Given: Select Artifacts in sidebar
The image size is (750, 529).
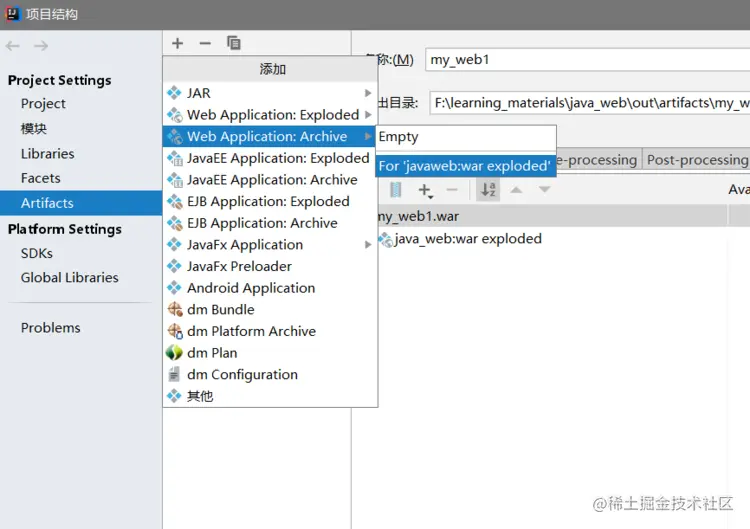Looking at the screenshot, I should pyautogui.click(x=81, y=203).
